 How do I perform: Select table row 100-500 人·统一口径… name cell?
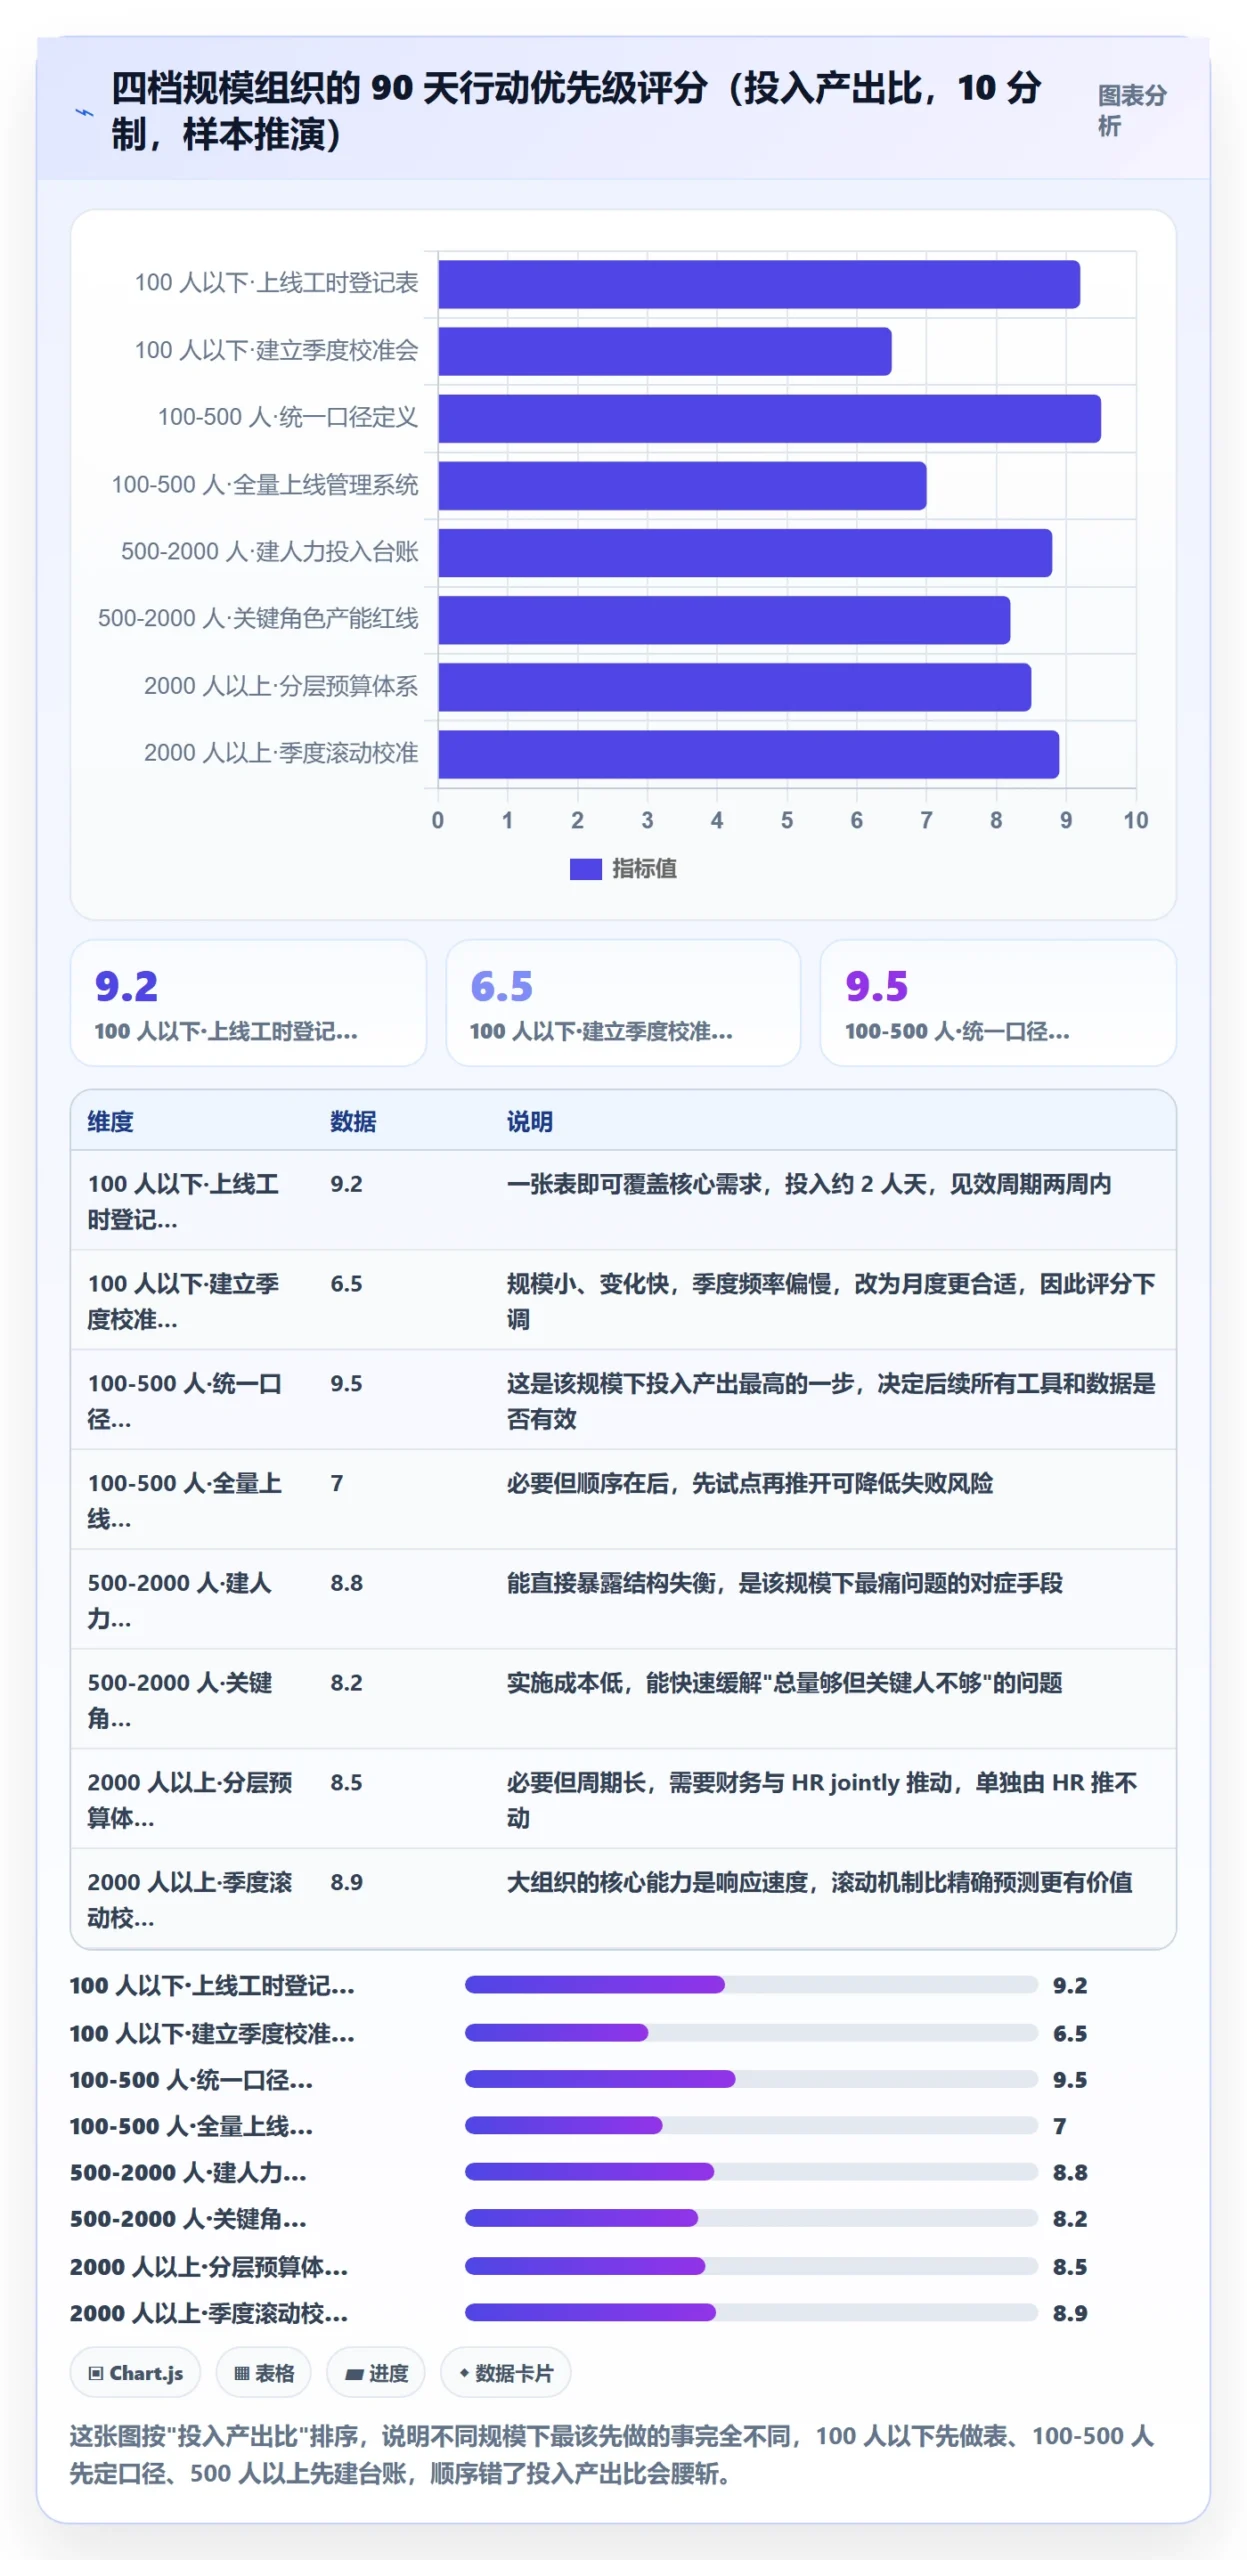pos(191,1399)
